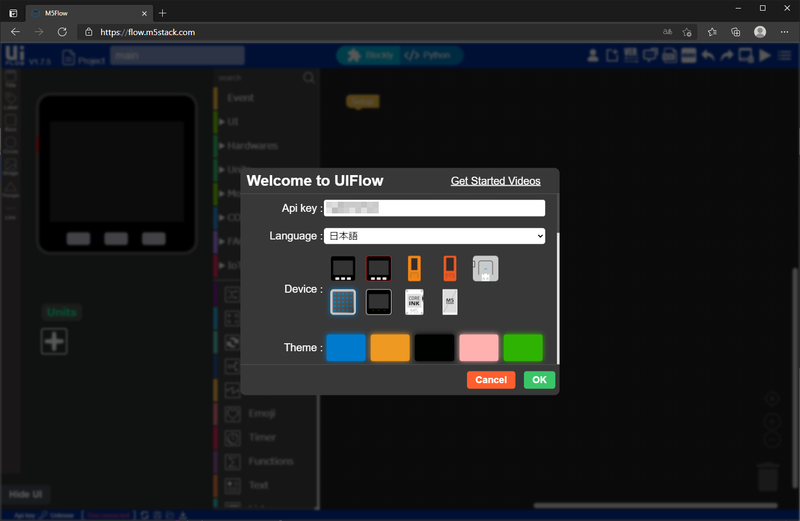This screenshot has height=521, width=800.
Task: Select the gray Atom Lite device
Action: pos(485,268)
